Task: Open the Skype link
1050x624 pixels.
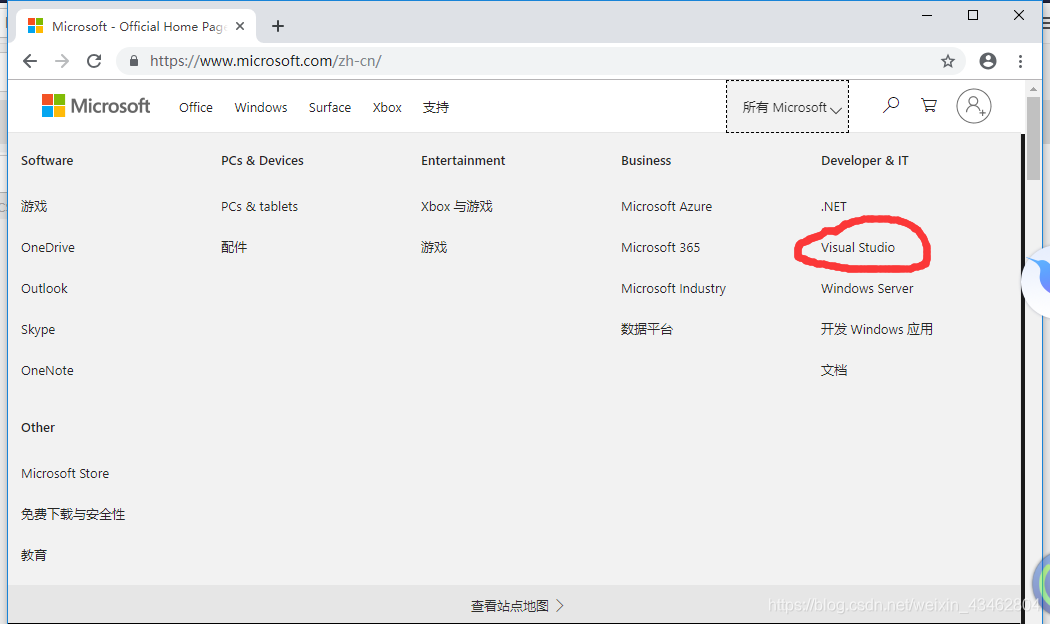Action: (38, 329)
